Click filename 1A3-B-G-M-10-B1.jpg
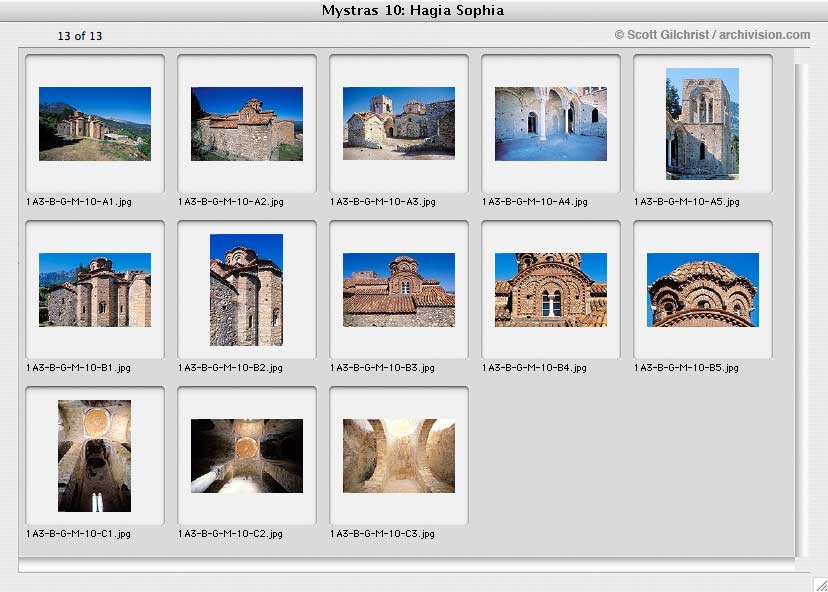 tap(78, 368)
